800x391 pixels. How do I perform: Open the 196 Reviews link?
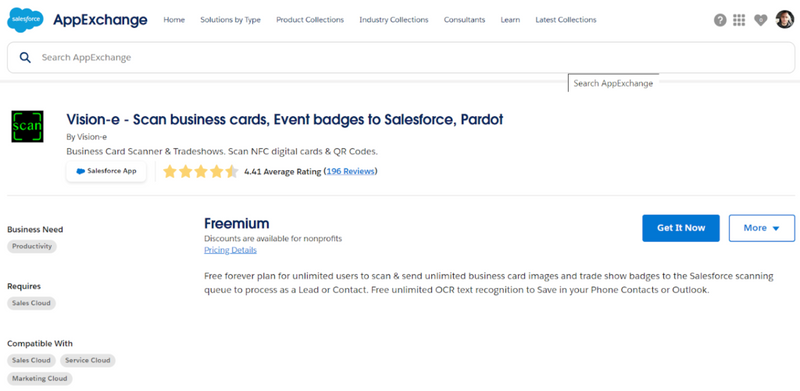coord(351,172)
